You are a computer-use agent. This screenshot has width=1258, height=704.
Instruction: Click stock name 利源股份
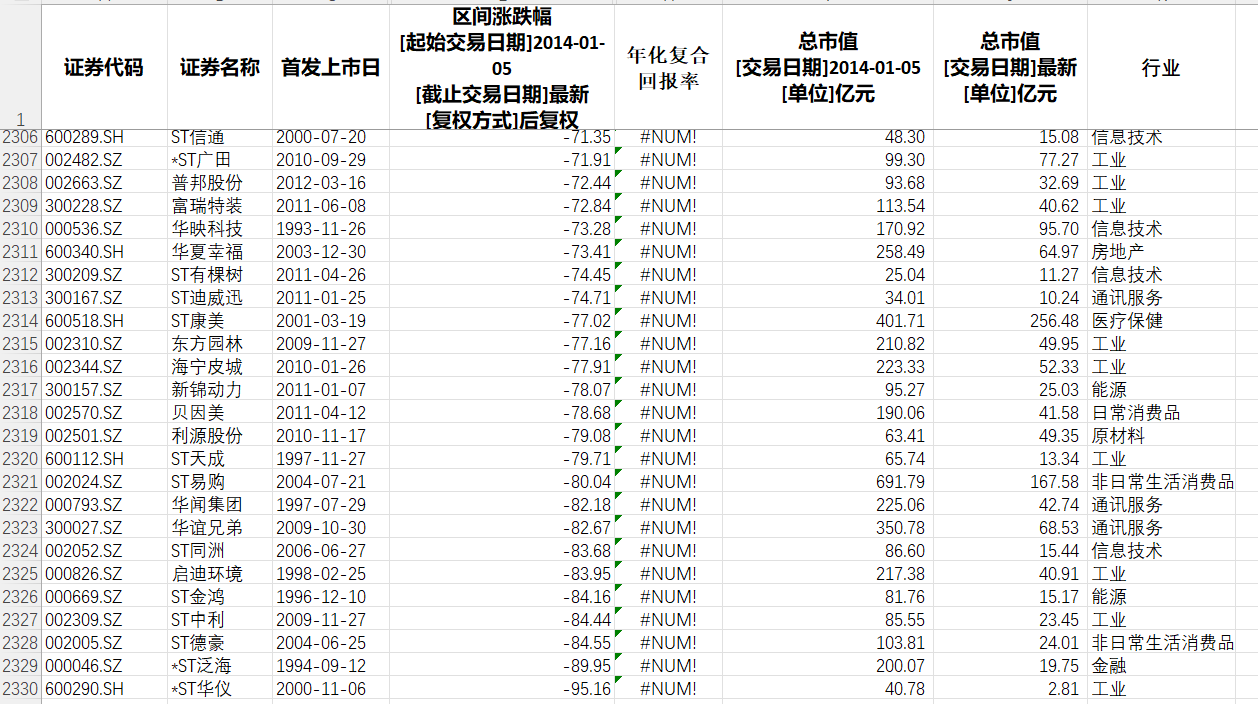[x=207, y=436]
